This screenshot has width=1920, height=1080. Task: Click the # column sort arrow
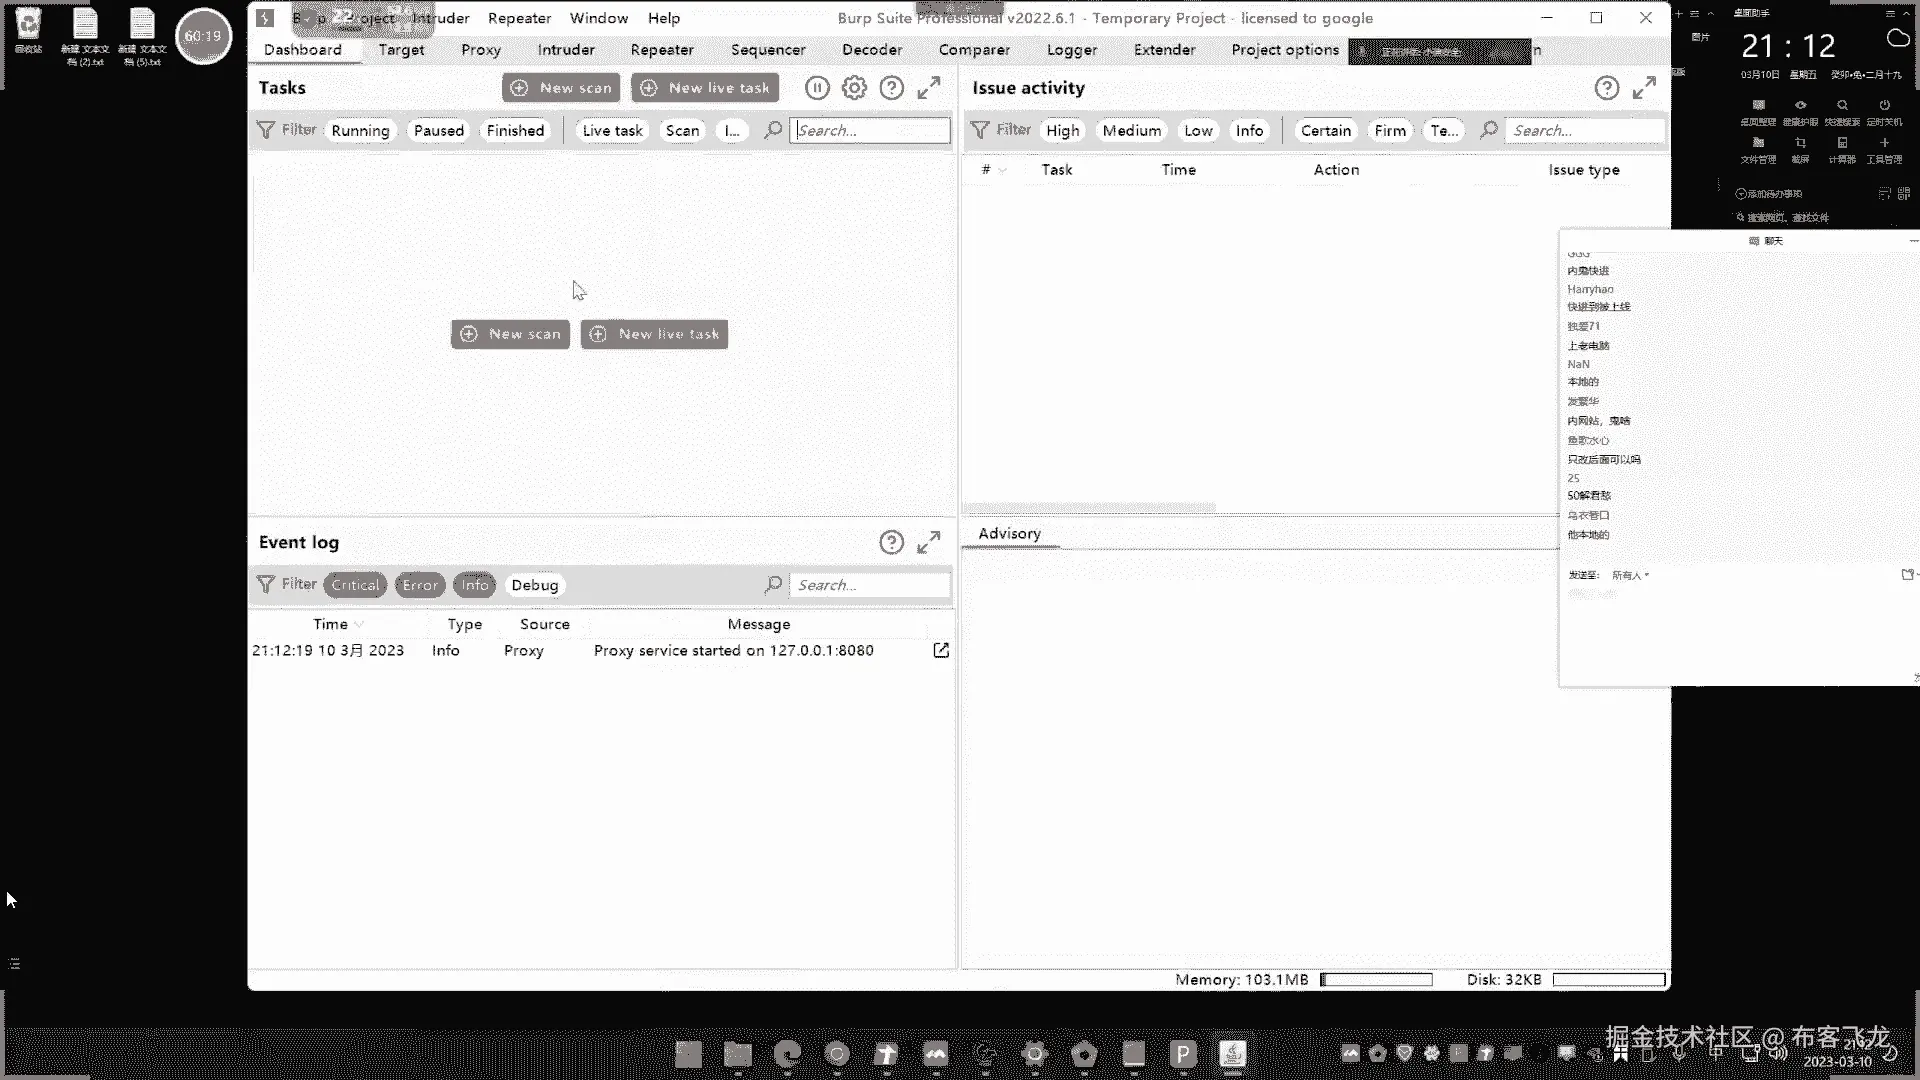pyautogui.click(x=1003, y=170)
